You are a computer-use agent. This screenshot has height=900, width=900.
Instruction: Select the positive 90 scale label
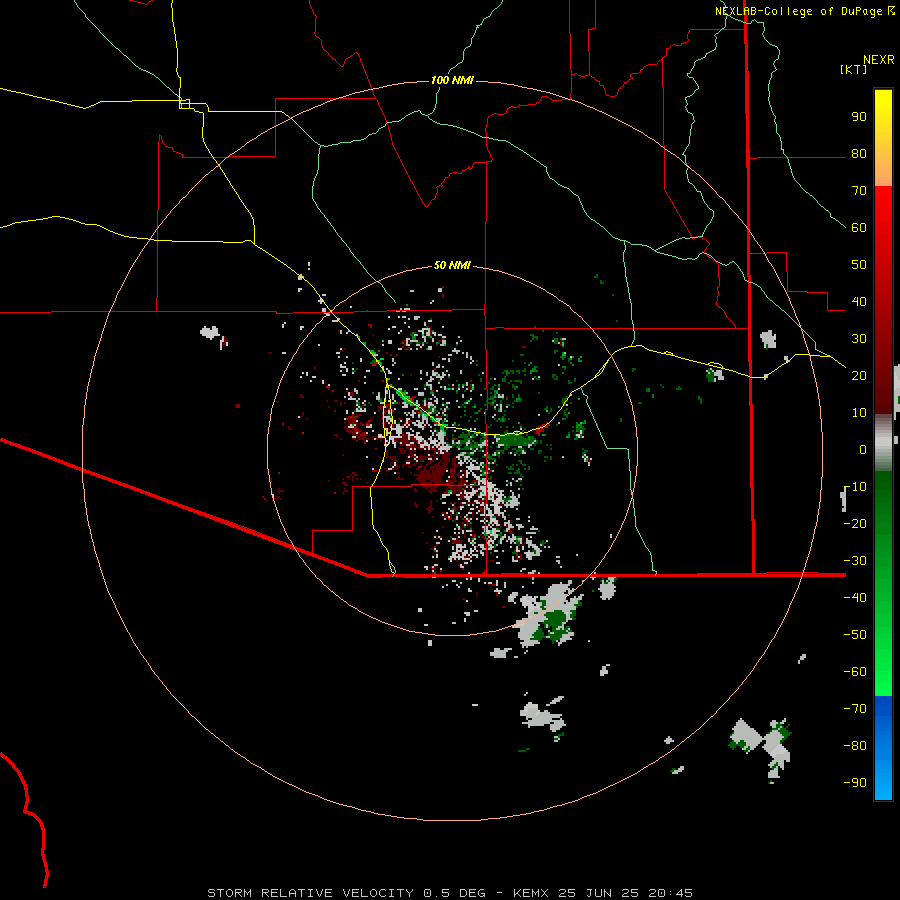click(x=859, y=117)
